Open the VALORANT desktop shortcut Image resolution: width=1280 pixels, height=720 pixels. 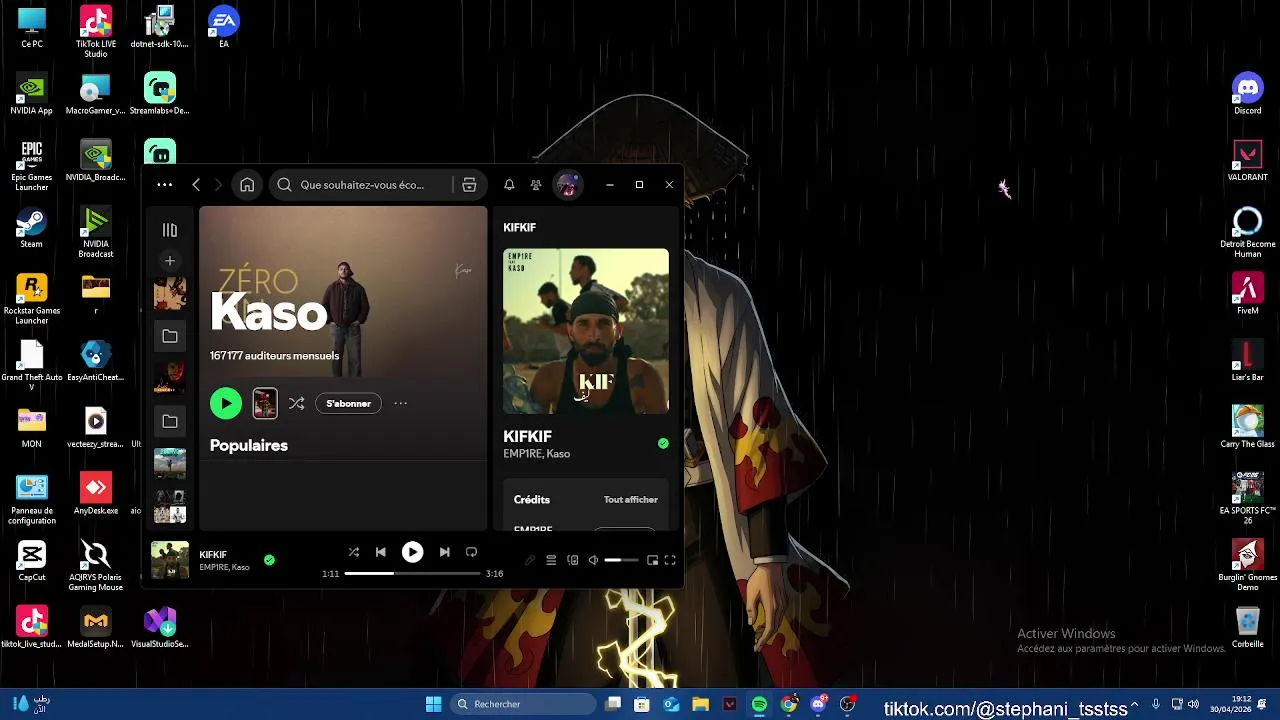click(x=1248, y=160)
